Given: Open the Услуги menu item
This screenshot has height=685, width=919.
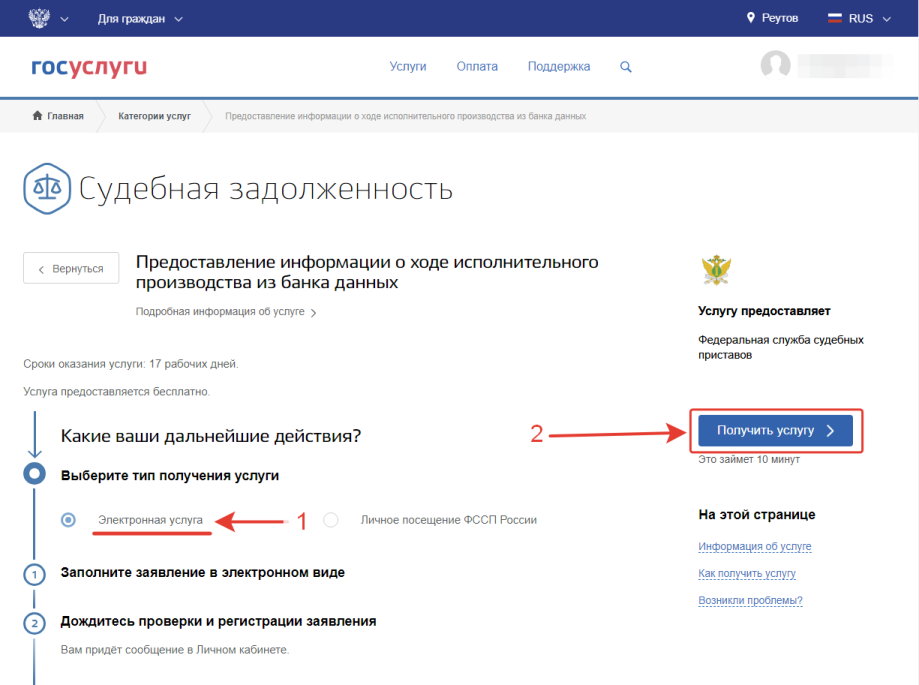Looking at the screenshot, I should pos(408,67).
